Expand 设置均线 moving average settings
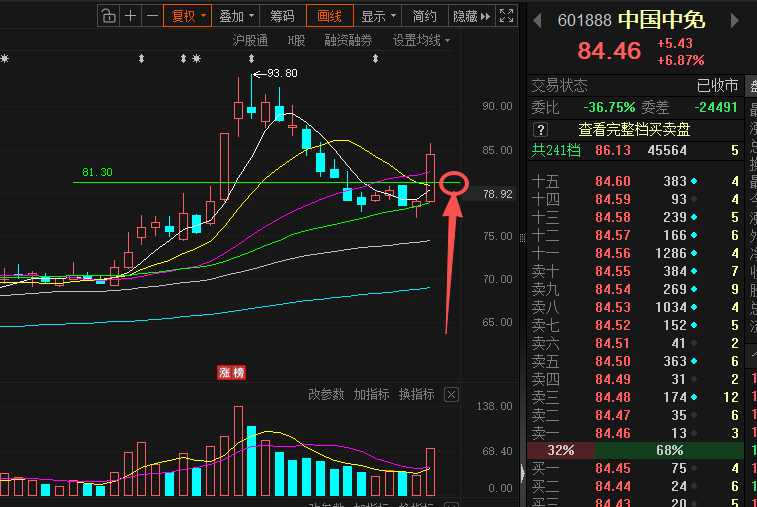The height and width of the screenshot is (507, 757). (421, 41)
